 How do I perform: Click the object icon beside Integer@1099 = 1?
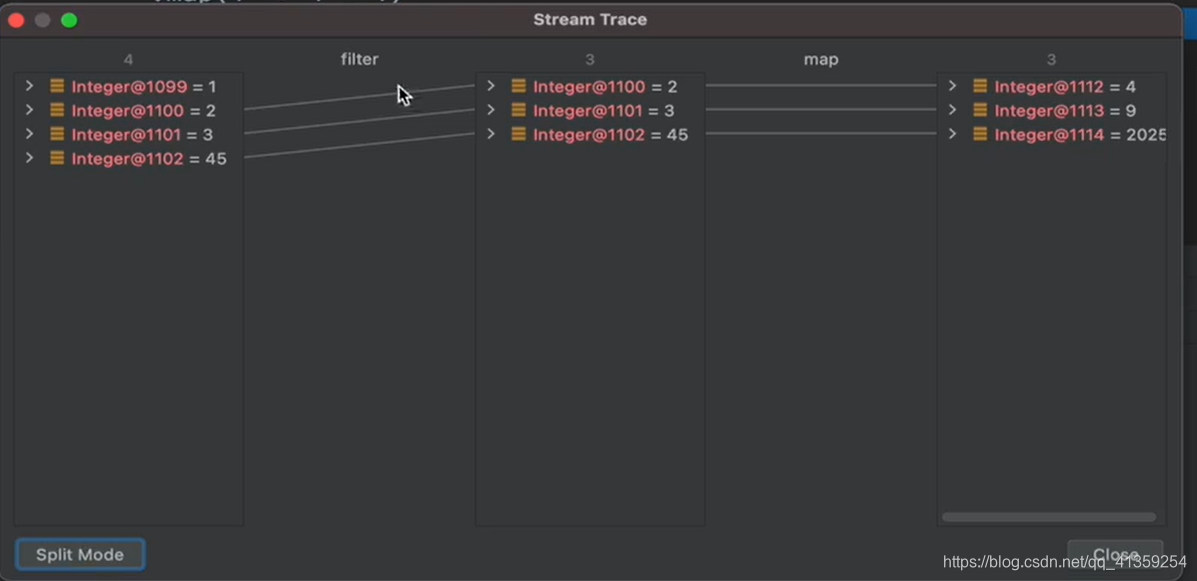(56, 86)
